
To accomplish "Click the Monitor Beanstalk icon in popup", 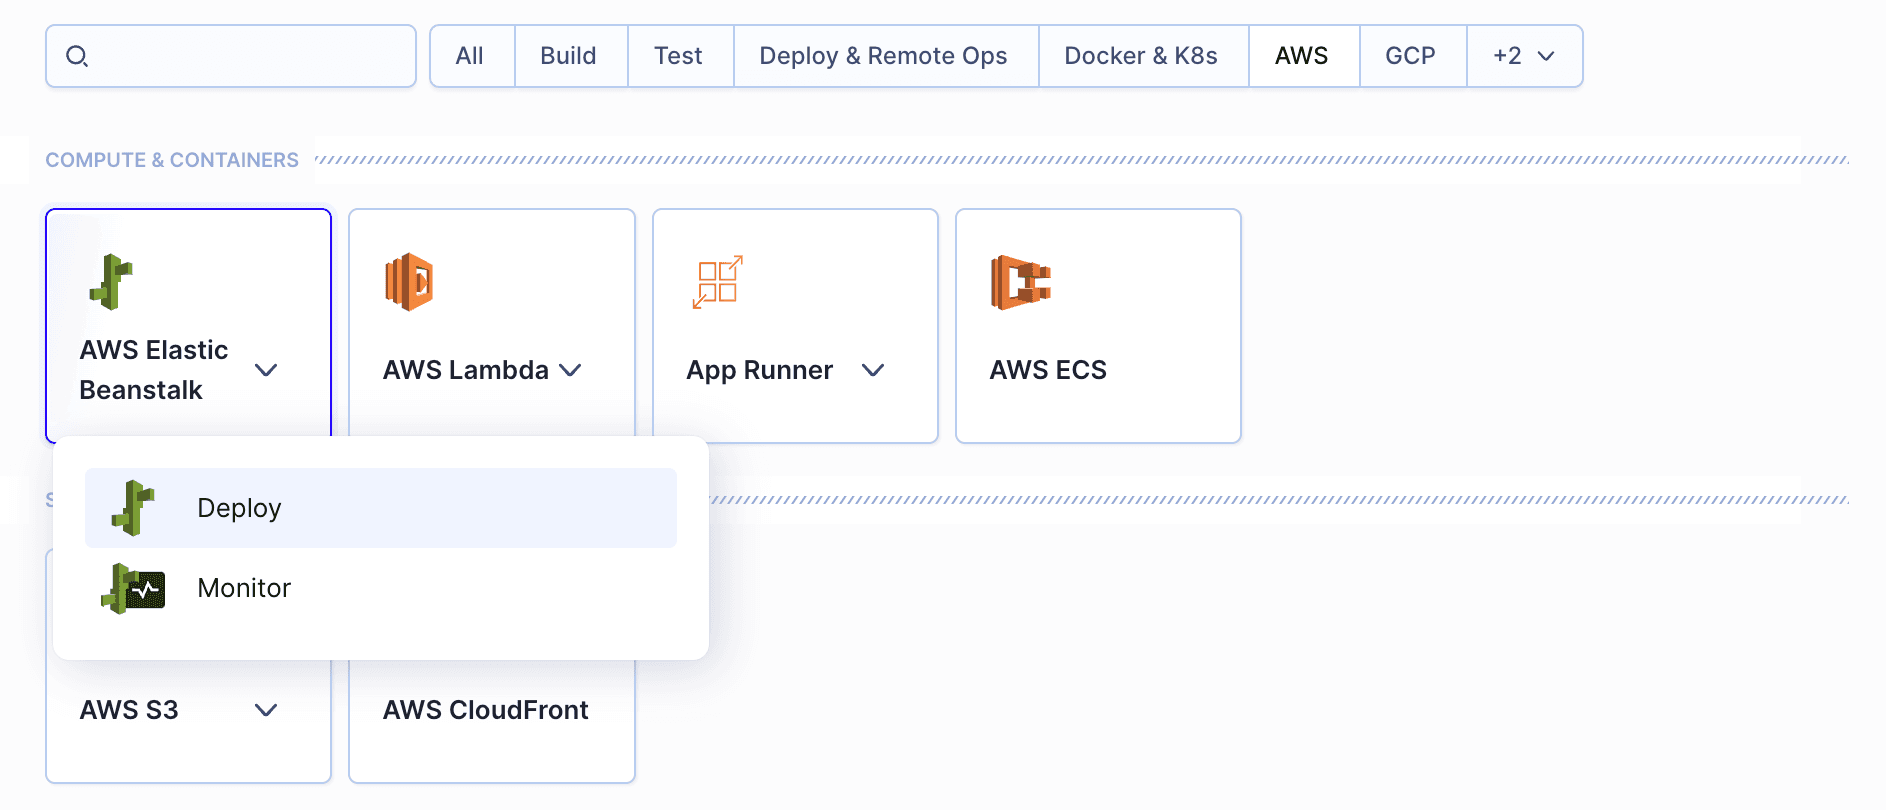I will (x=133, y=588).
